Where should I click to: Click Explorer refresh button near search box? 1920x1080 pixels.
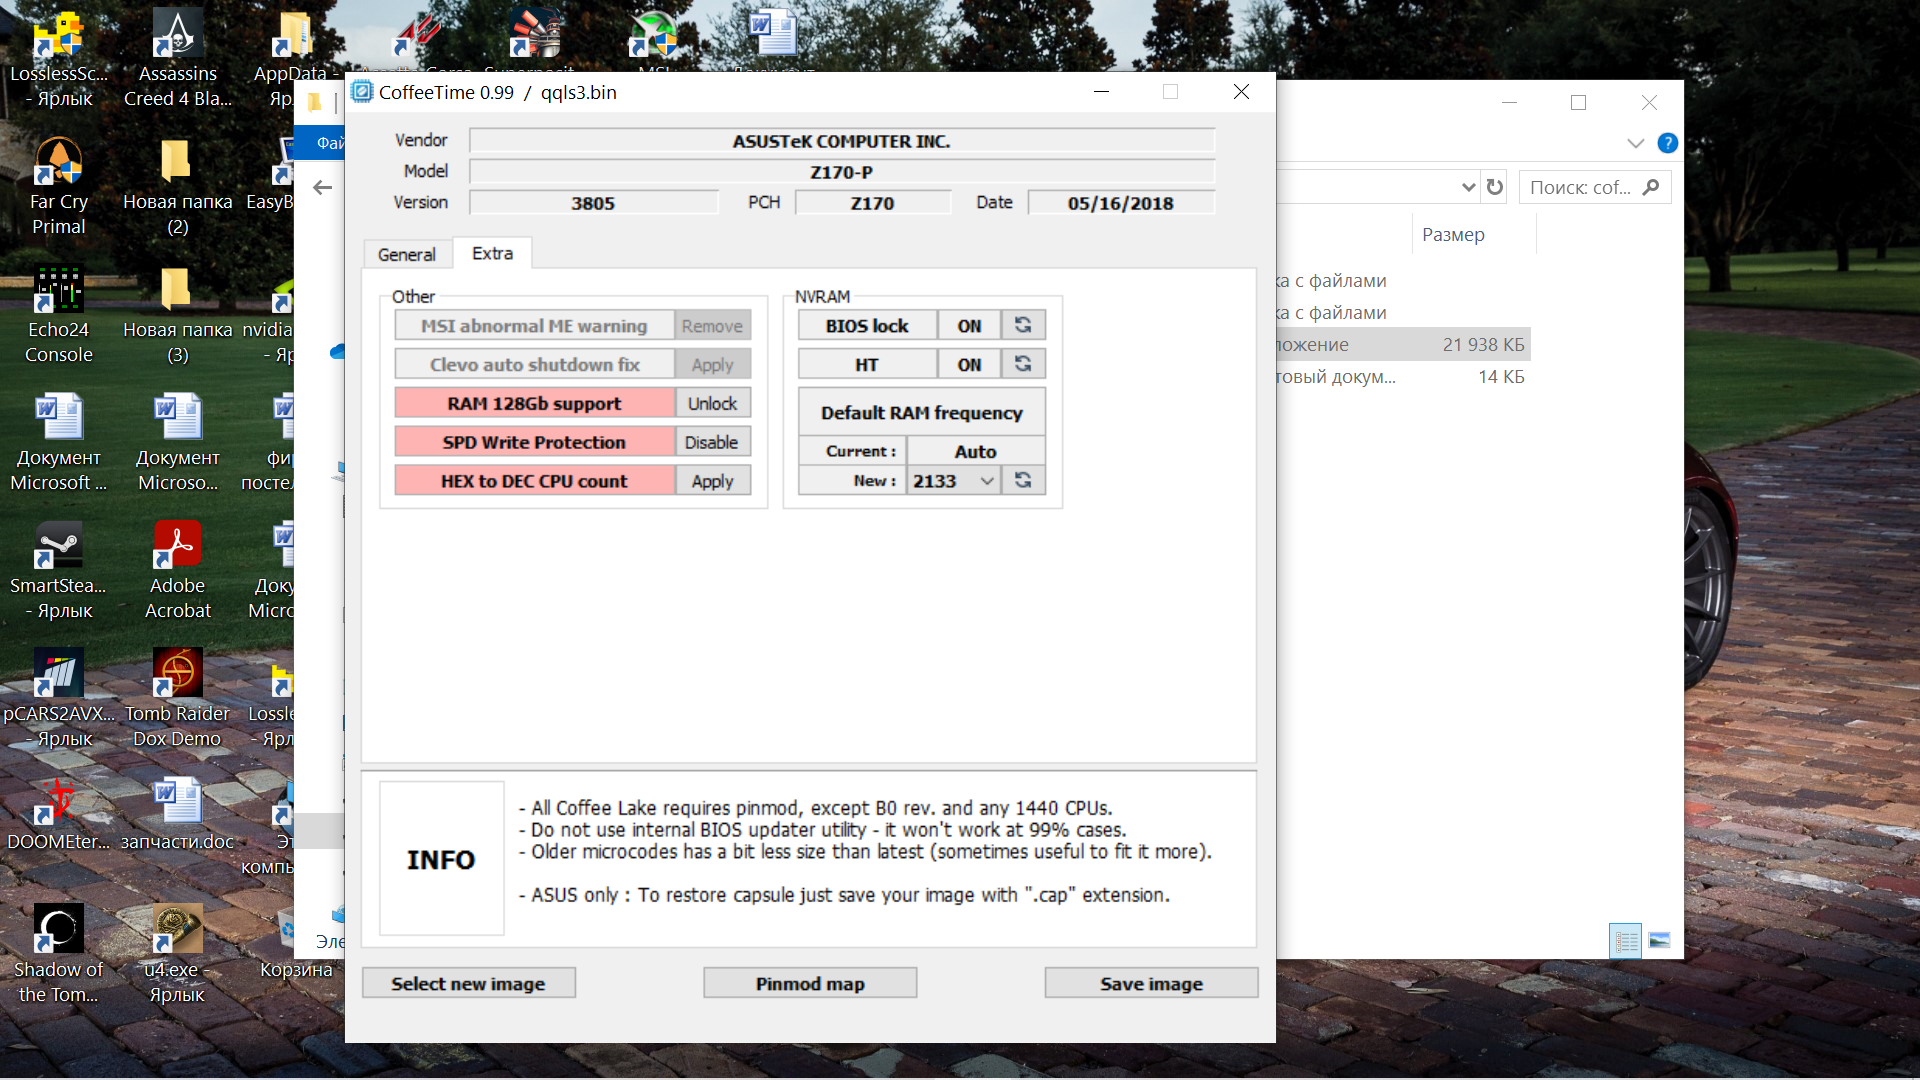[1495, 187]
